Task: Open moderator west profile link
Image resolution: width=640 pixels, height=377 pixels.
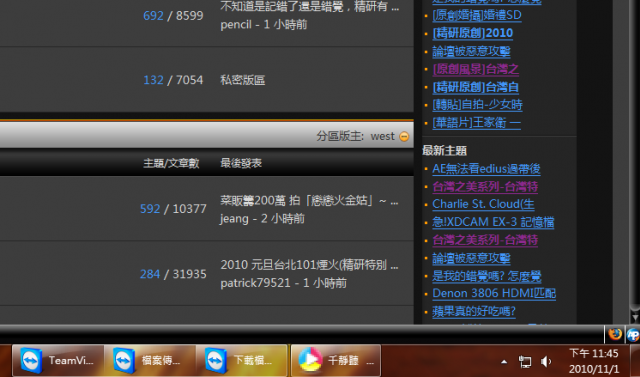Action: (x=382, y=136)
